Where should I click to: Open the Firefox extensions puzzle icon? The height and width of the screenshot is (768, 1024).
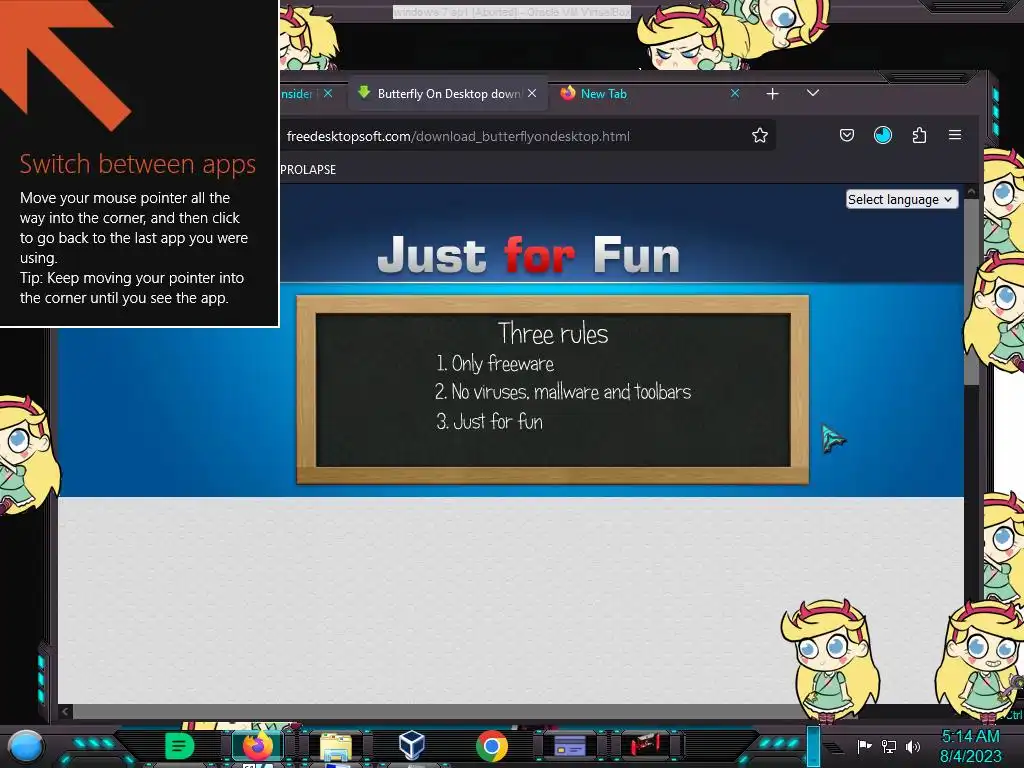point(919,135)
